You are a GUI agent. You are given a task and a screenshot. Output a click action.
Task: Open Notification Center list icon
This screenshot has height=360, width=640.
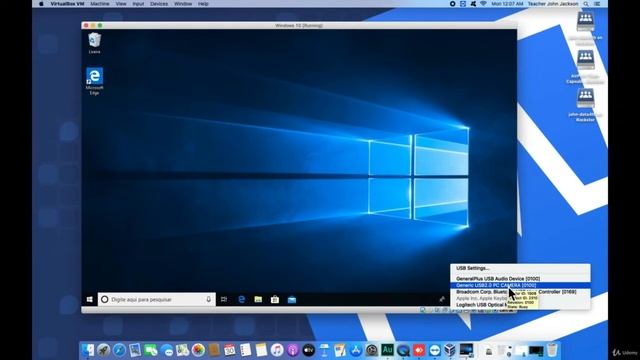coord(597,4)
